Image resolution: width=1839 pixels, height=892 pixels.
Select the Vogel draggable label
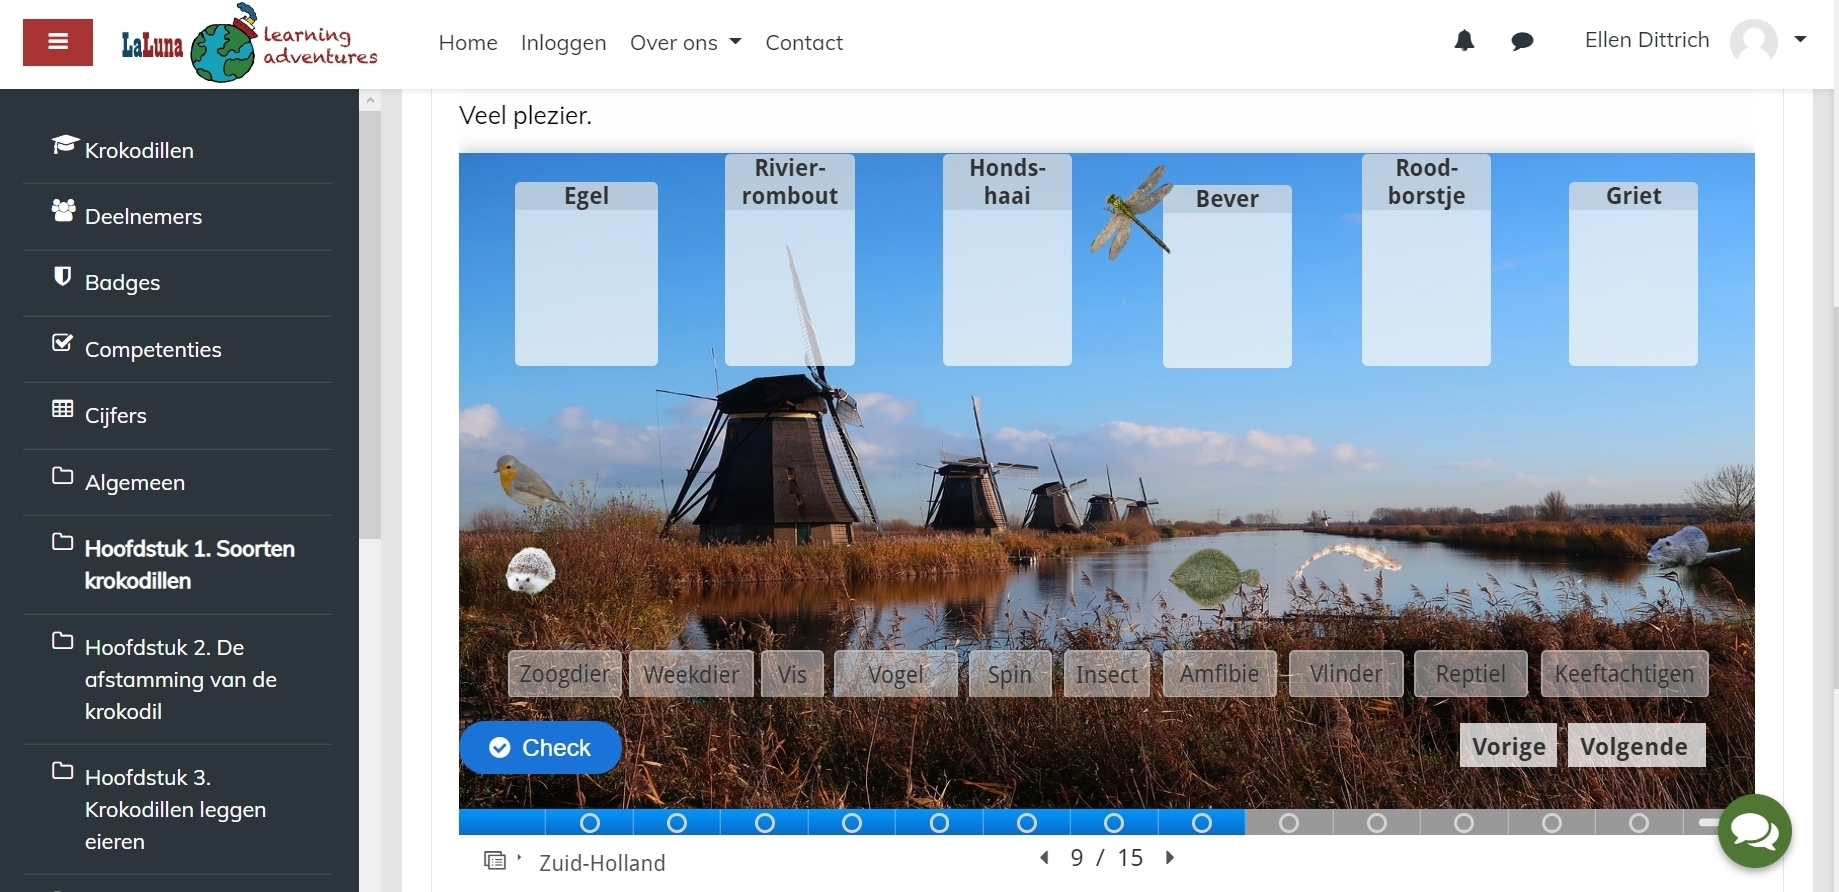[x=896, y=674]
